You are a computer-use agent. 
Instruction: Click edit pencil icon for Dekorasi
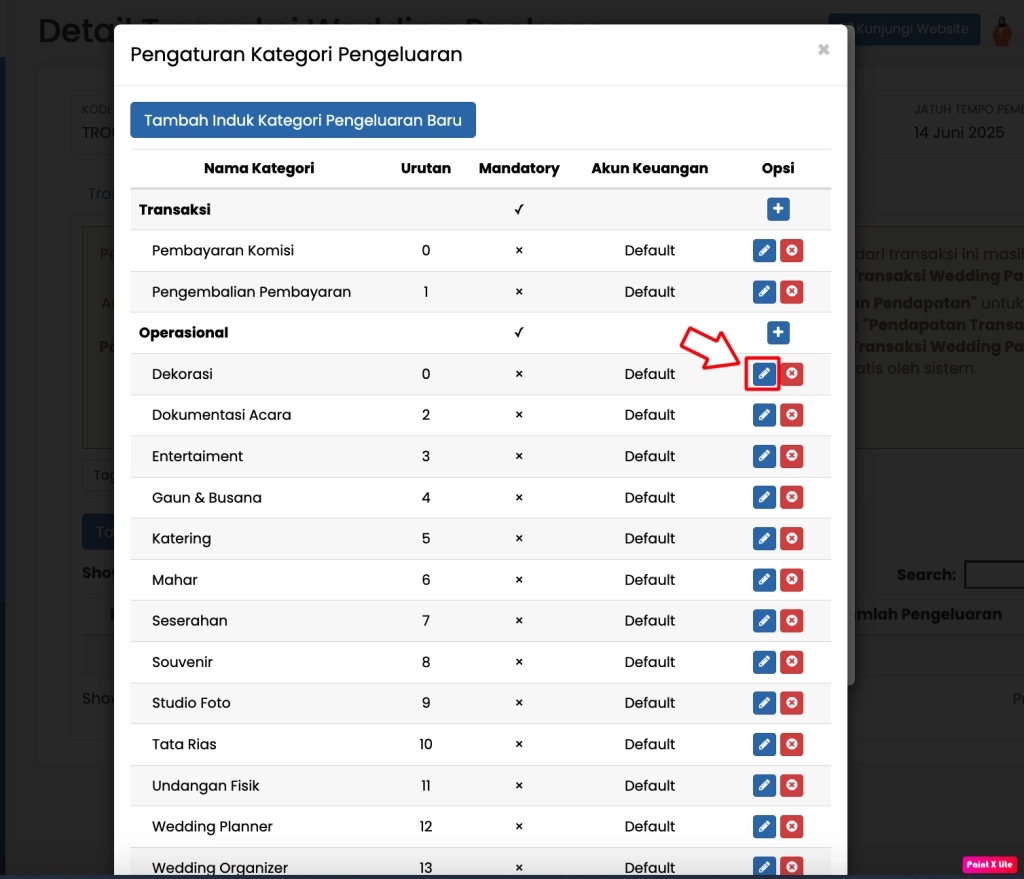click(764, 374)
